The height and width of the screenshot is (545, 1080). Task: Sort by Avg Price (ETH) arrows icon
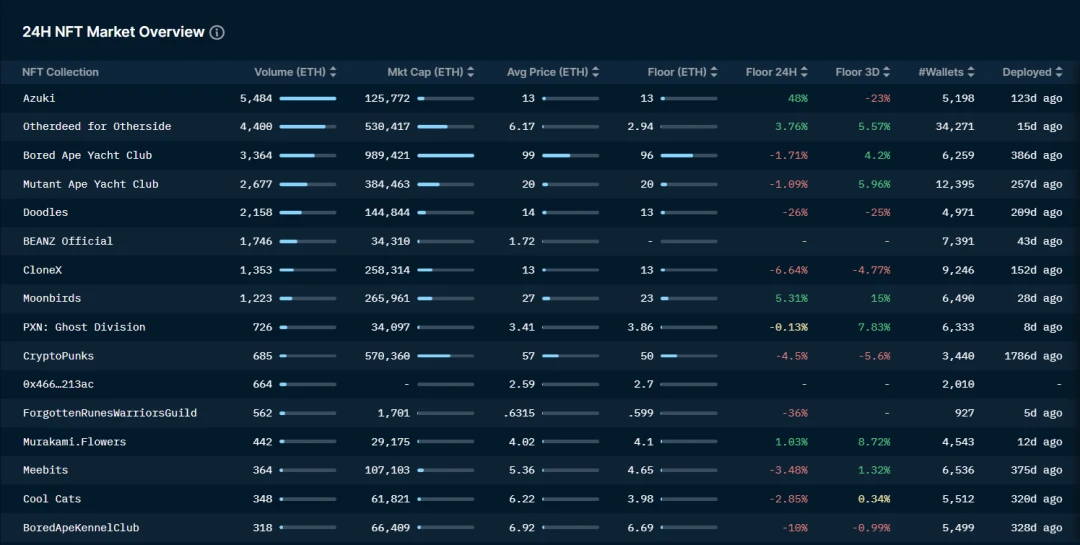tap(595, 72)
